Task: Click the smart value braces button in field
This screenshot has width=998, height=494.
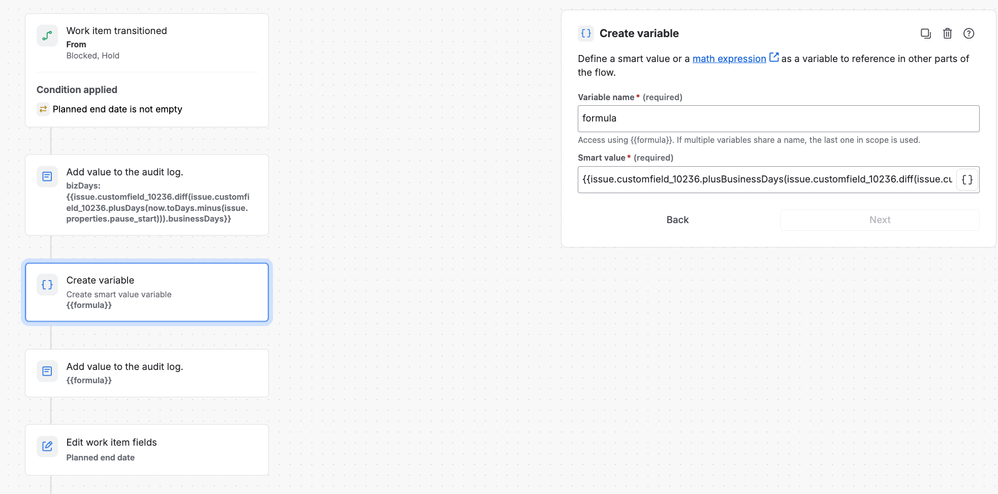Action: [966, 180]
